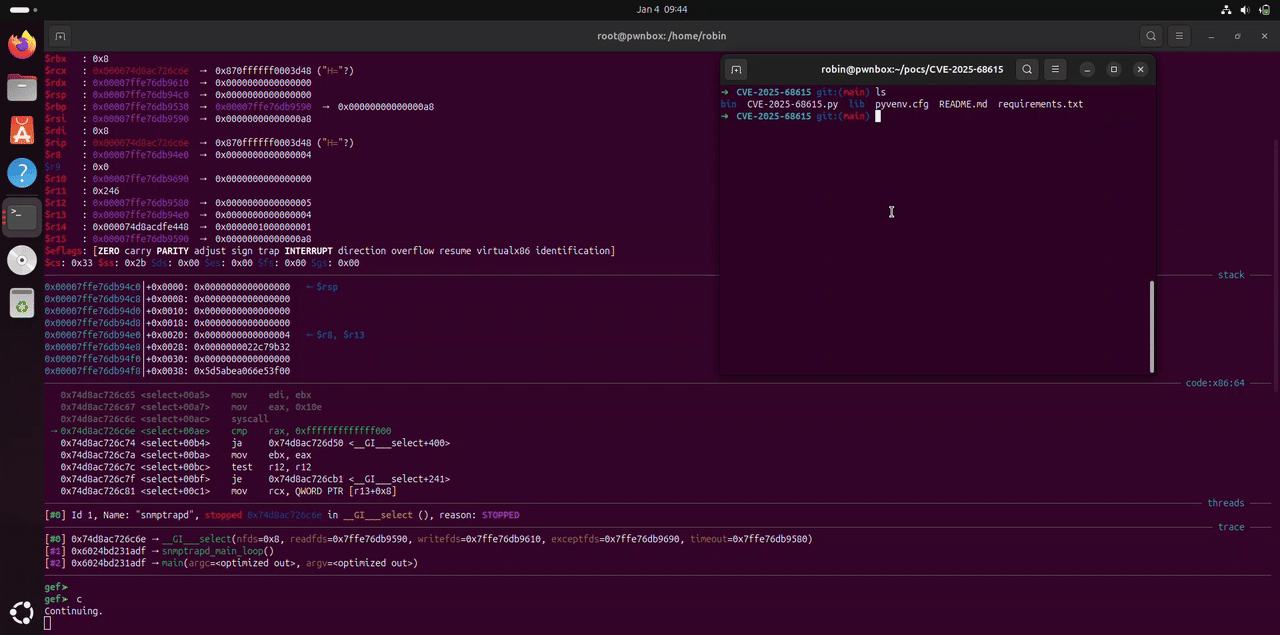Open Firefox from the dock
This screenshot has width=1280, height=635.
pyautogui.click(x=22, y=44)
